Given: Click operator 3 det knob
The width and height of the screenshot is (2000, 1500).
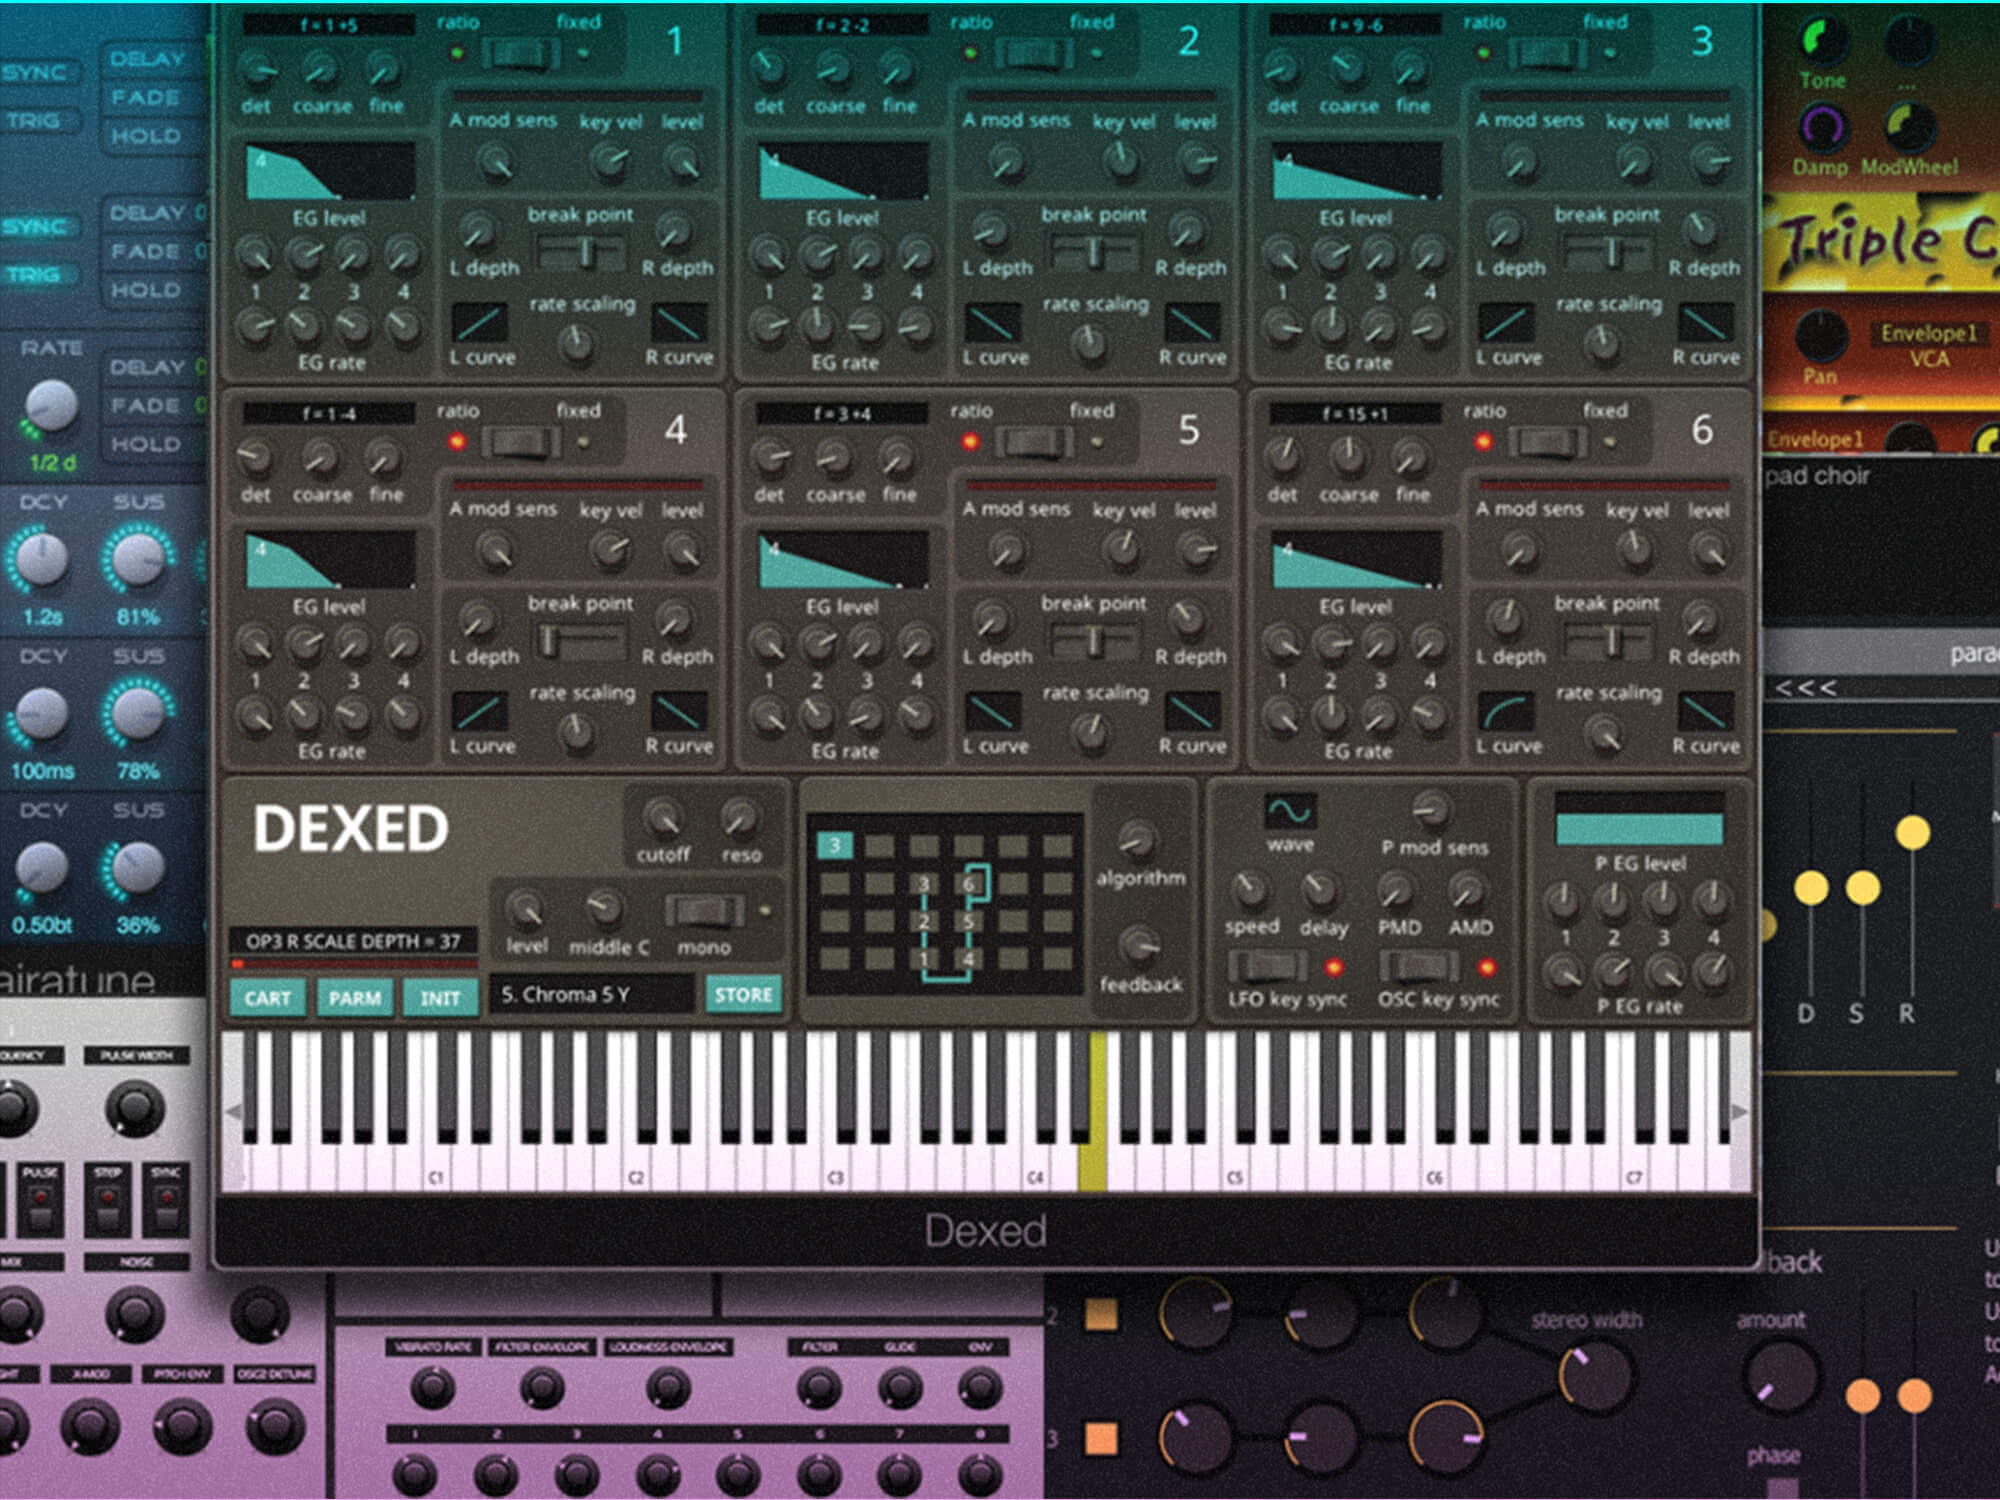Looking at the screenshot, I should [1281, 68].
